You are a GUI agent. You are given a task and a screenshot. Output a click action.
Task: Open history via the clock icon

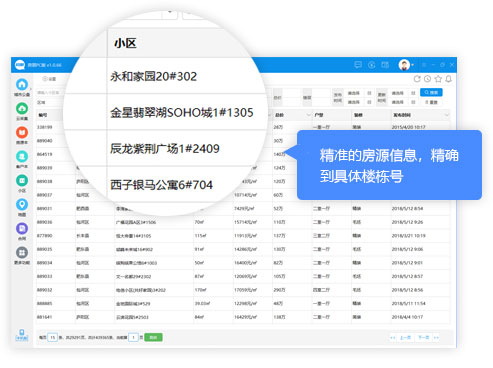coord(428,79)
